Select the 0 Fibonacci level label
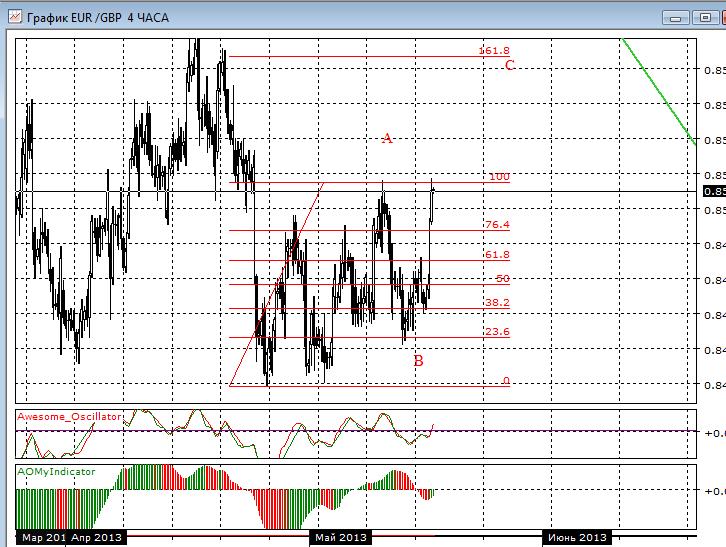This screenshot has width=726, height=547. click(506, 380)
